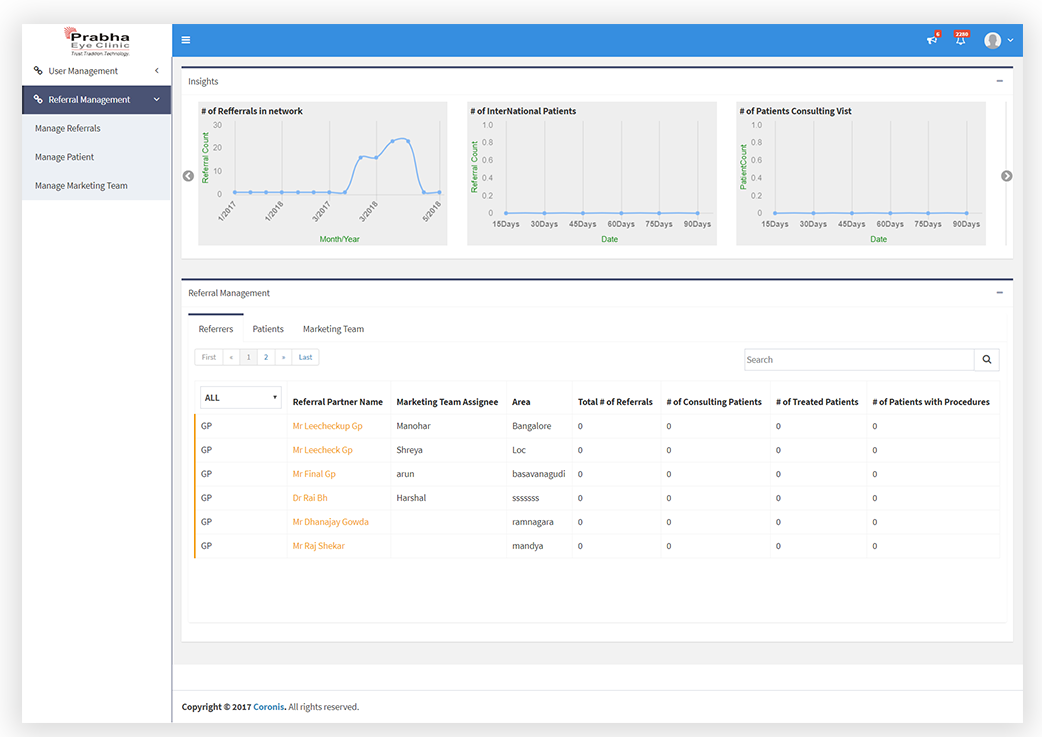The image size is (1042, 737).
Task: Go to page 2 of referrers
Action: 266,357
